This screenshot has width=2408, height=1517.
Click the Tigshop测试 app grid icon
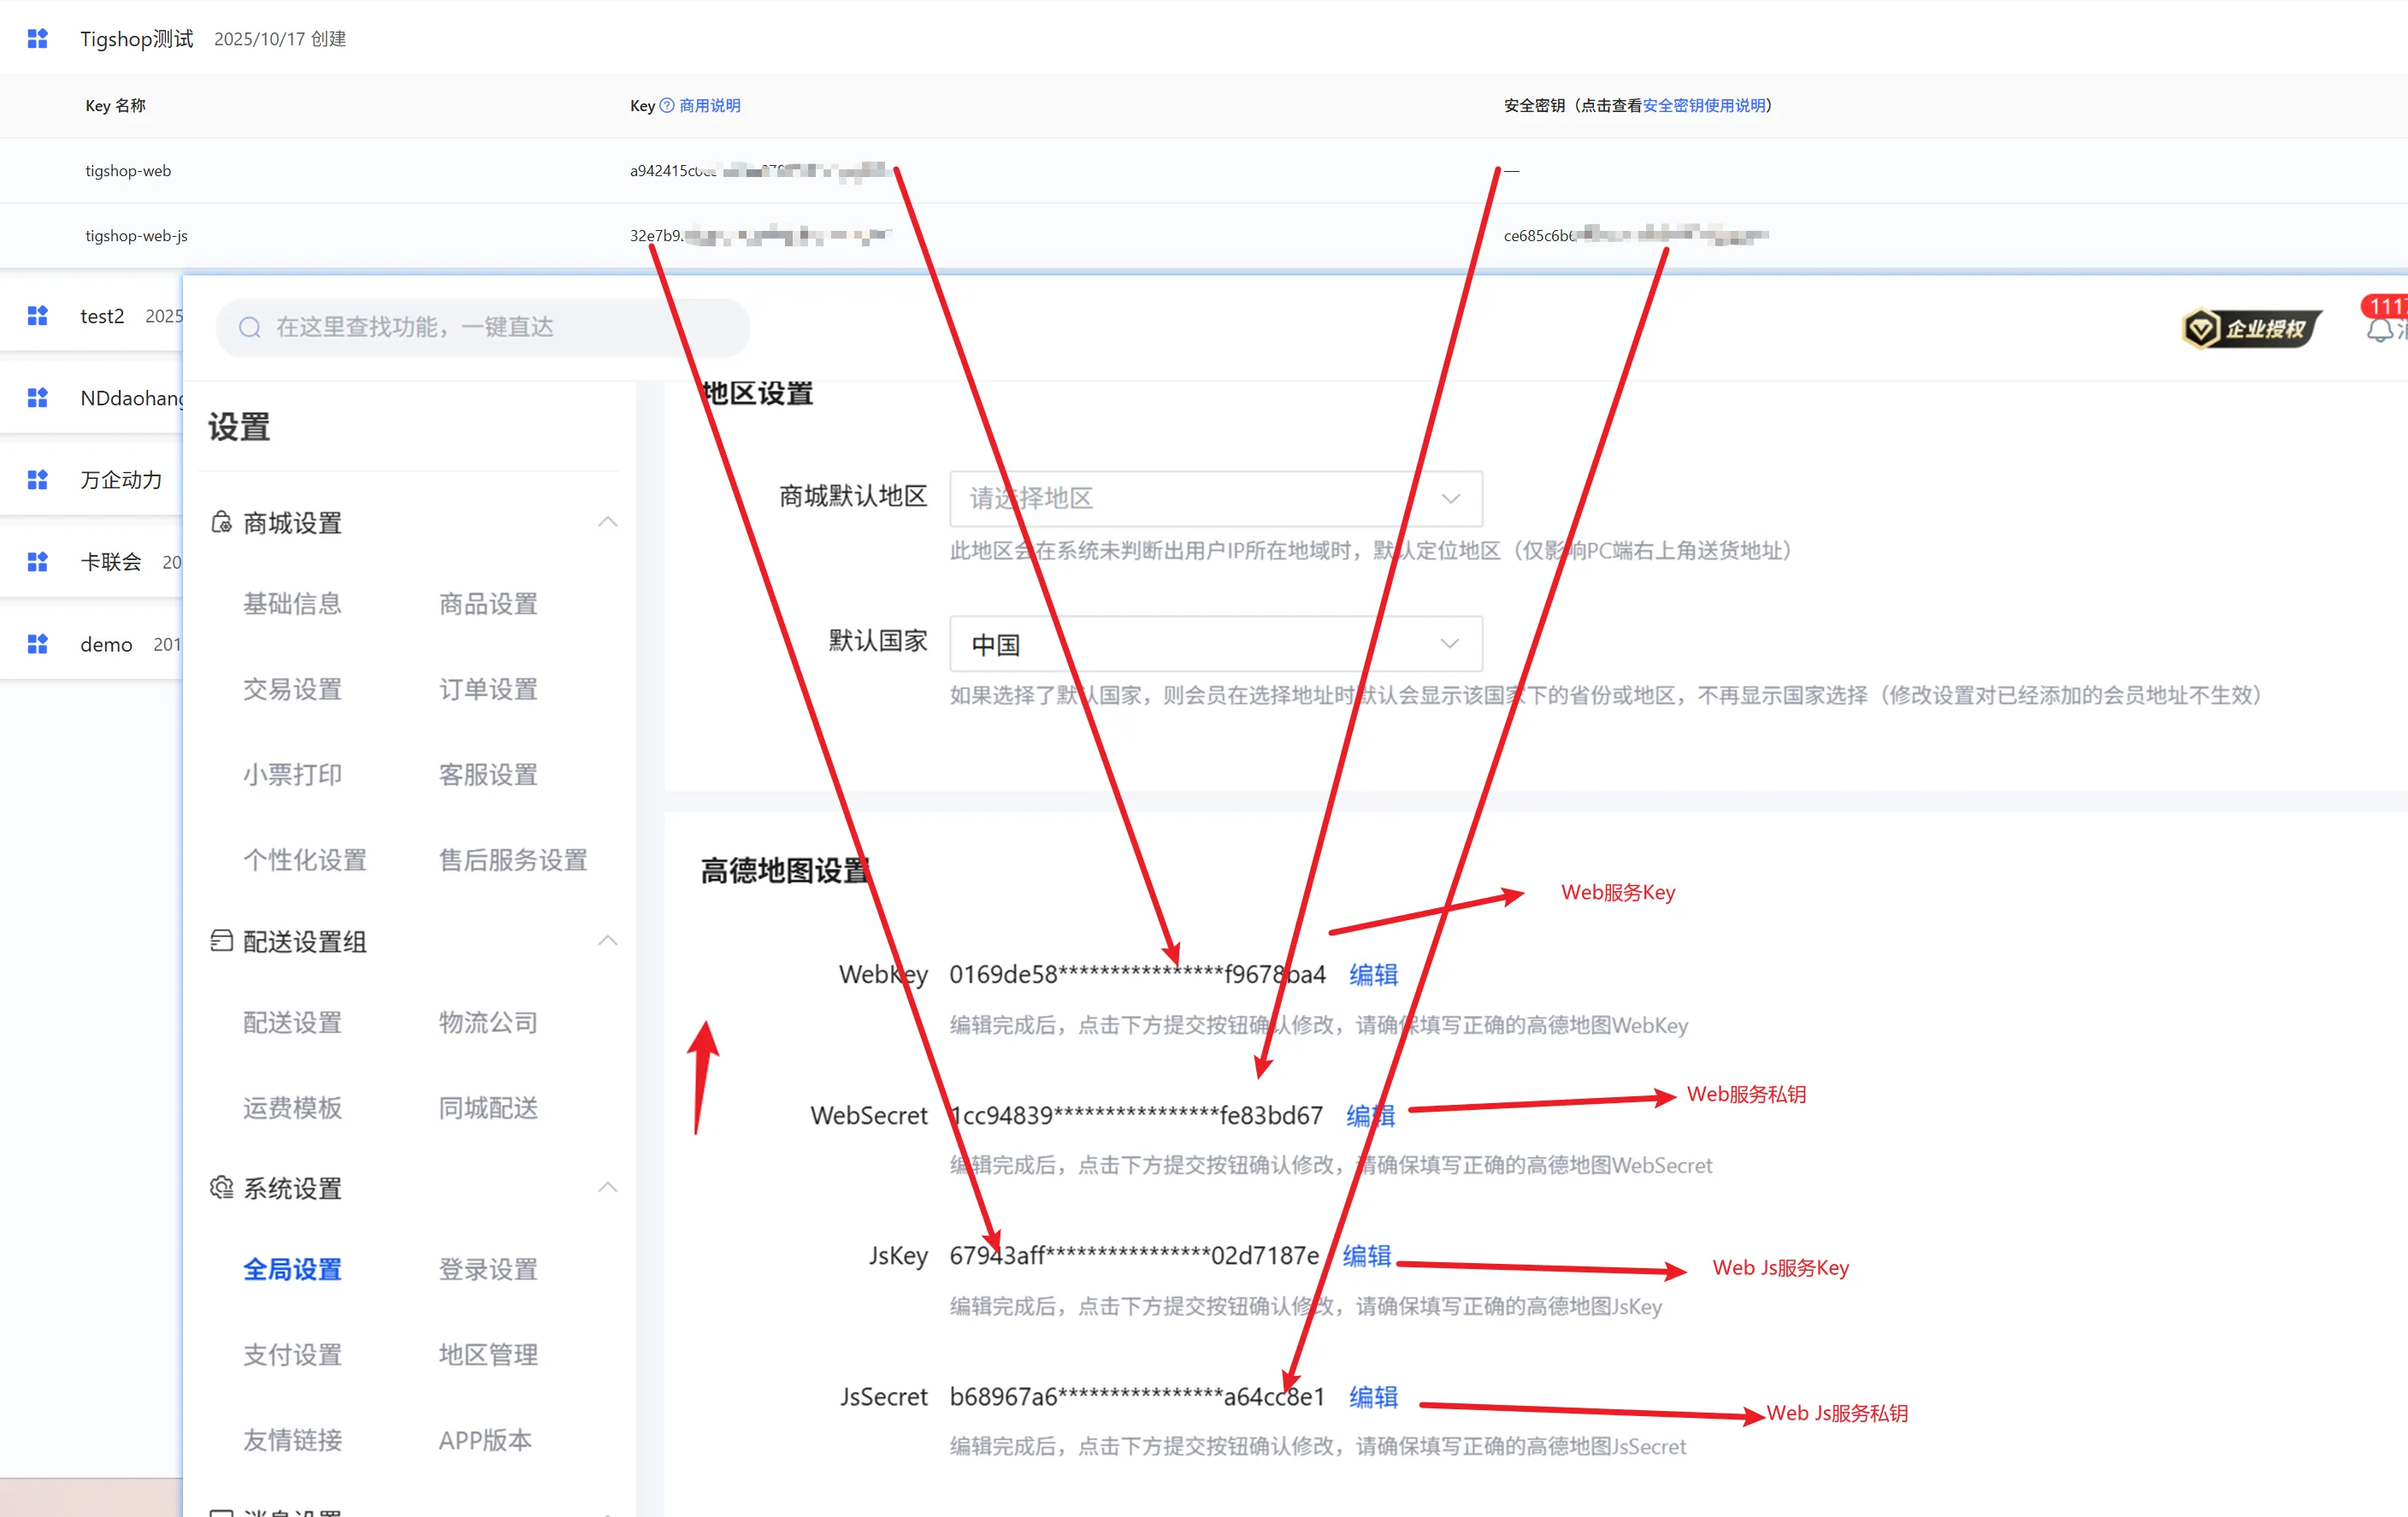coord(37,39)
